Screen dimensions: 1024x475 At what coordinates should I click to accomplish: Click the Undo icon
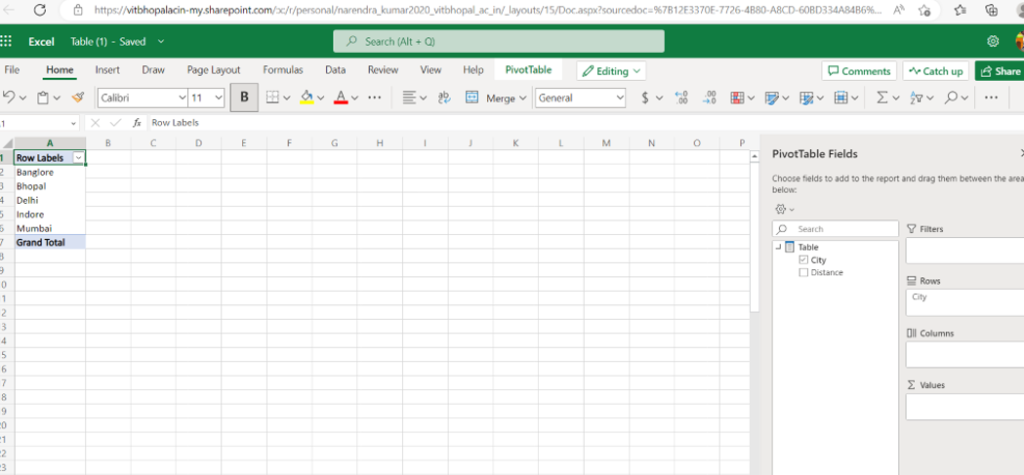[x=8, y=97]
